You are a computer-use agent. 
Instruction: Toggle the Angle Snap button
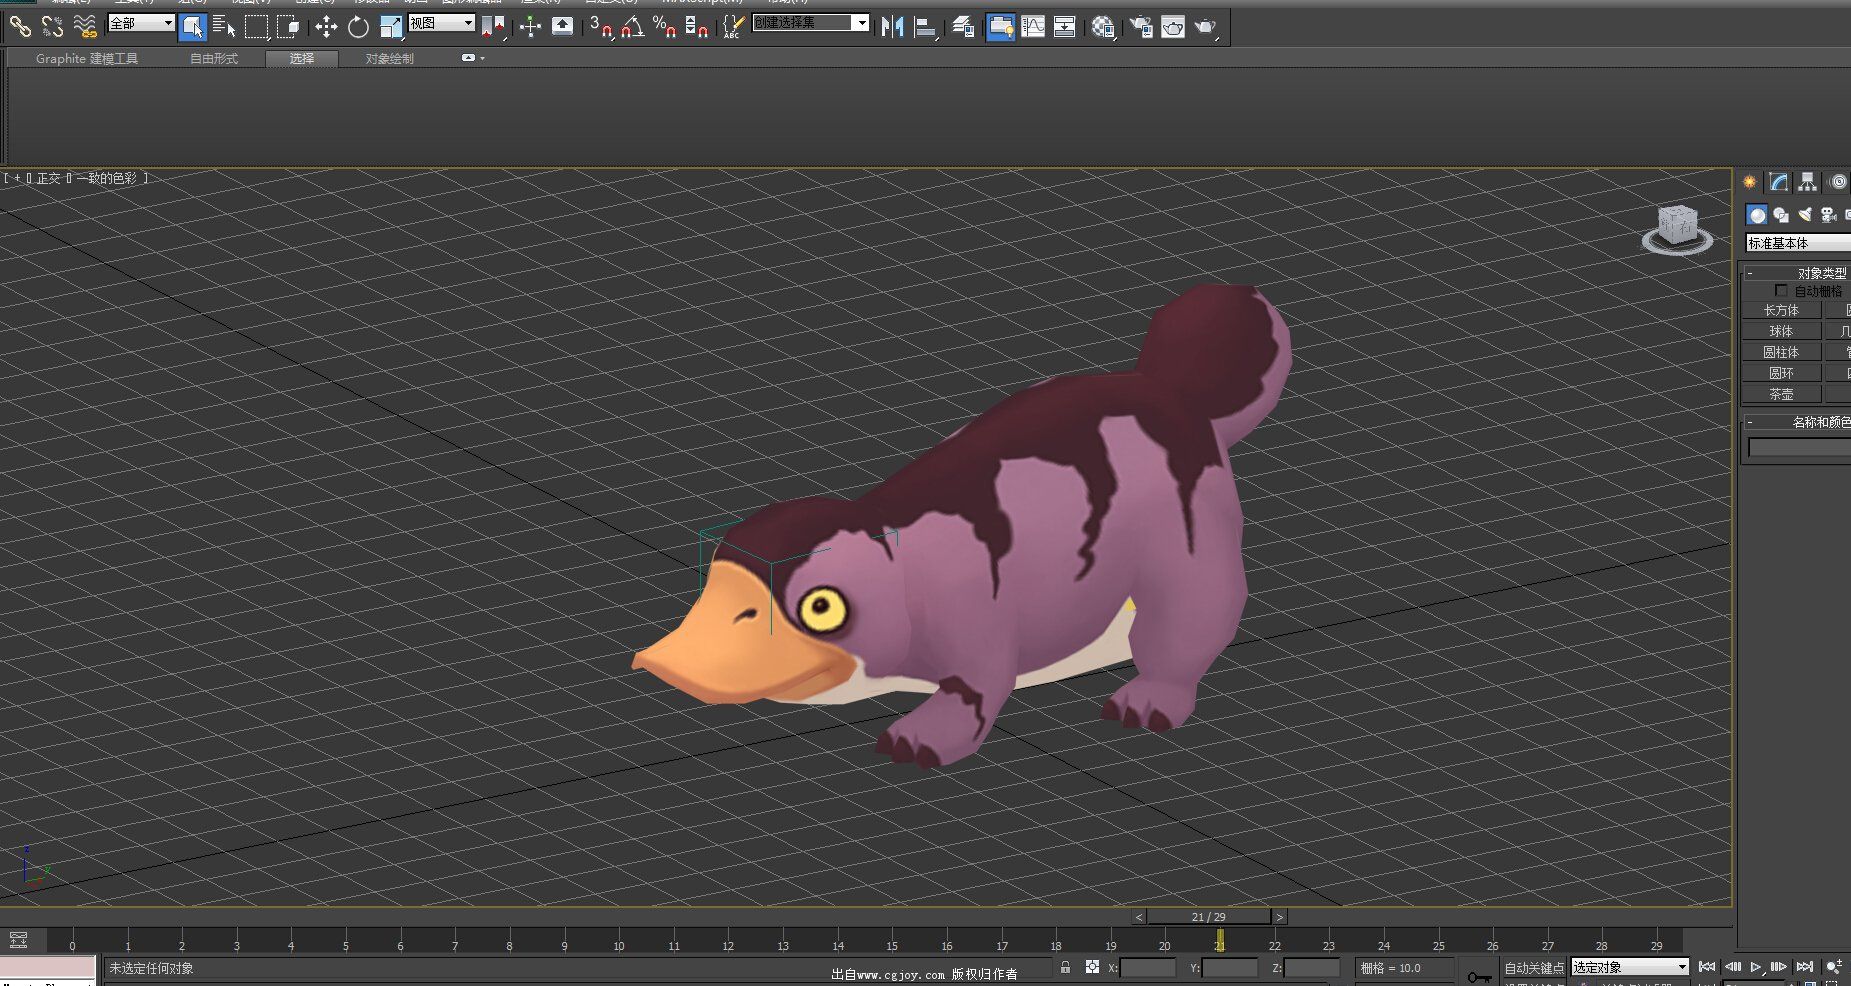632,27
